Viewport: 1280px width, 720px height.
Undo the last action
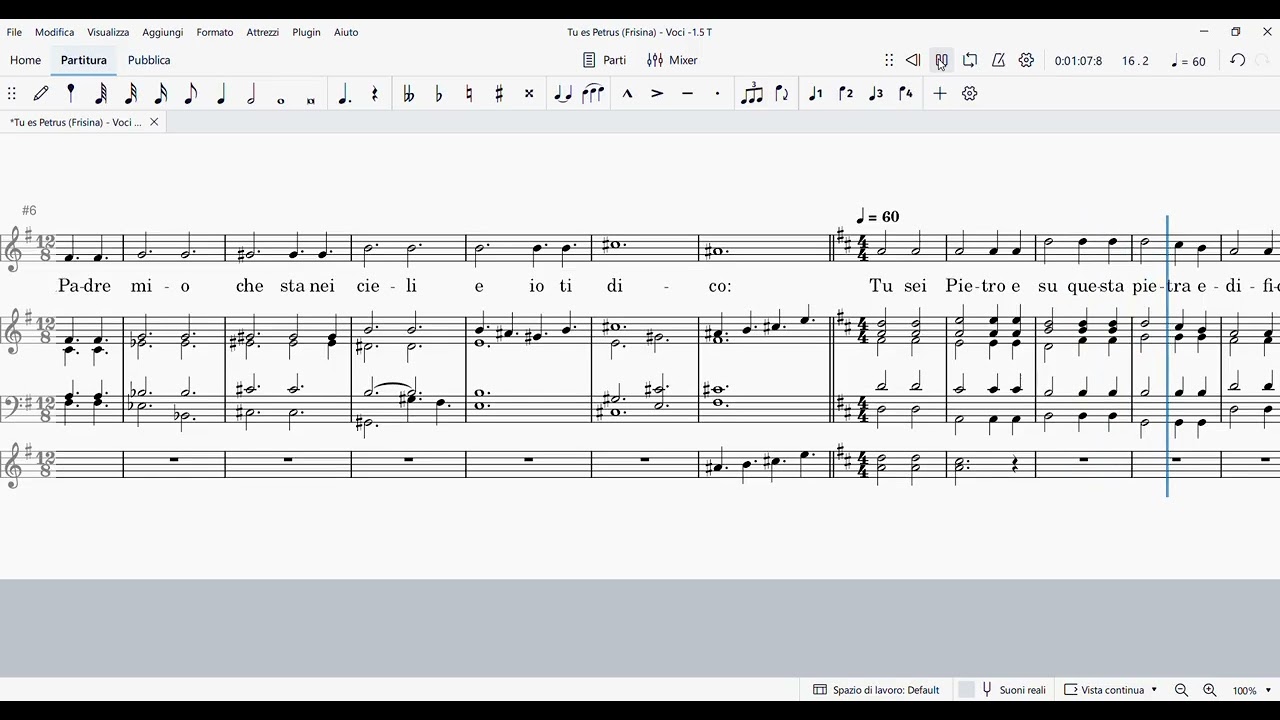pos(1237,60)
